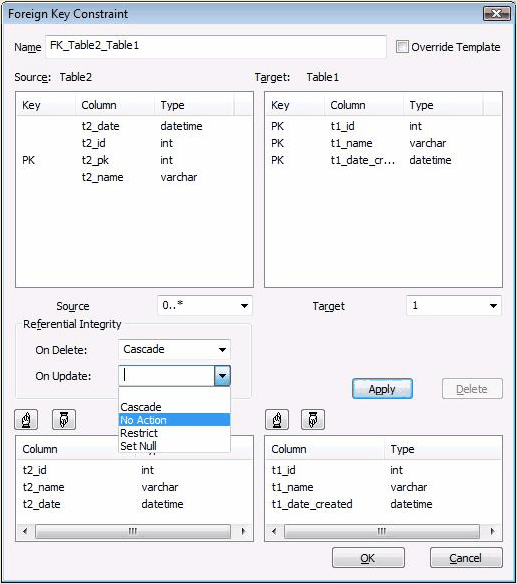Viewport: 517px width, 584px height.
Task: Open the Source multiplicity dropdown showing 0..*
Action: point(205,306)
